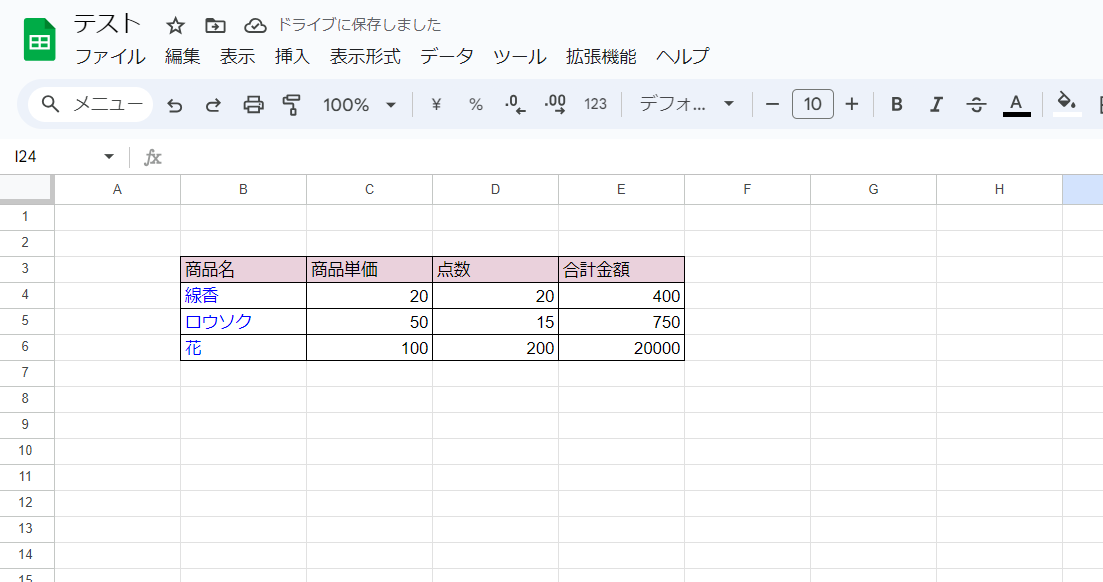Open the 拡張機能 menu

[x=601, y=56]
